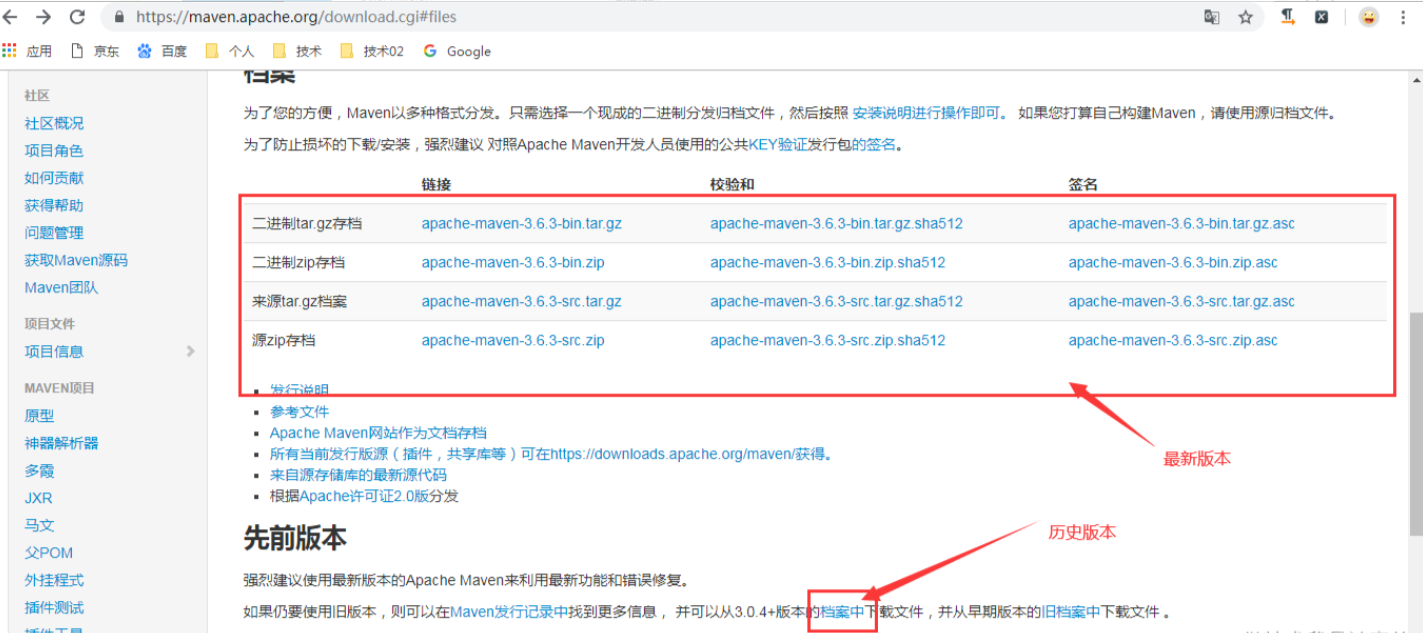The width and height of the screenshot is (1423, 633).
Task: Open 多霞 sidebar link
Action: click(39, 470)
